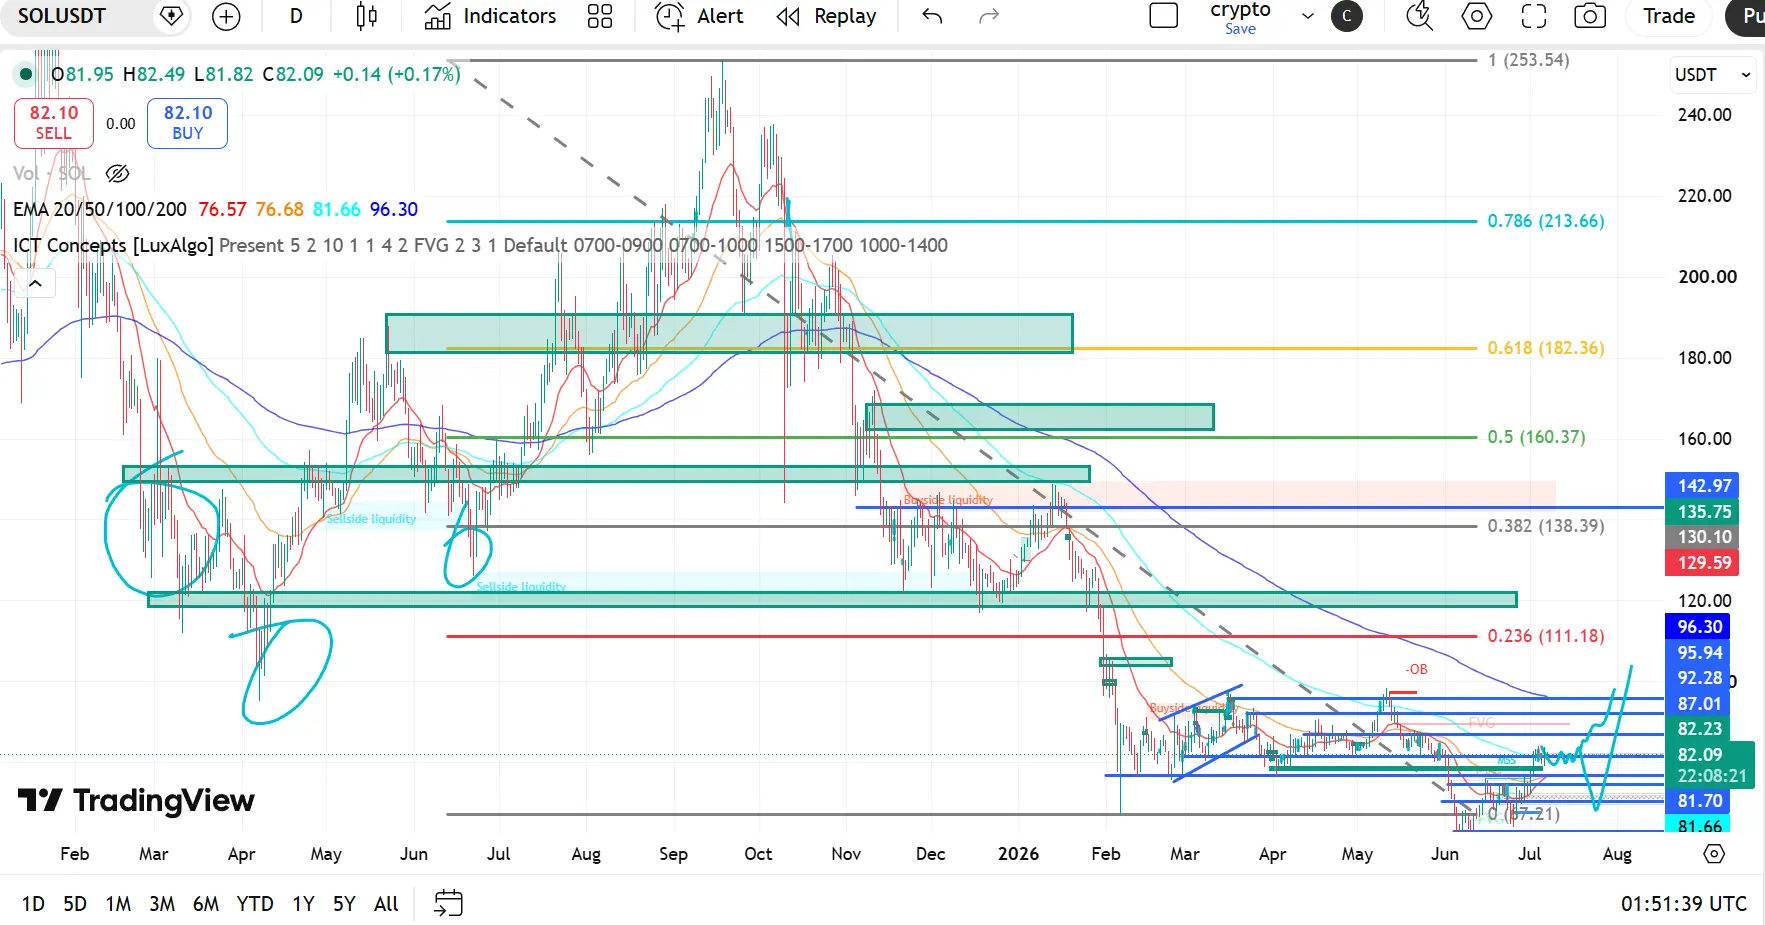Click the 0.786 (213.66) Fibonacci label
This screenshot has height=925, width=1765.
click(x=1545, y=221)
